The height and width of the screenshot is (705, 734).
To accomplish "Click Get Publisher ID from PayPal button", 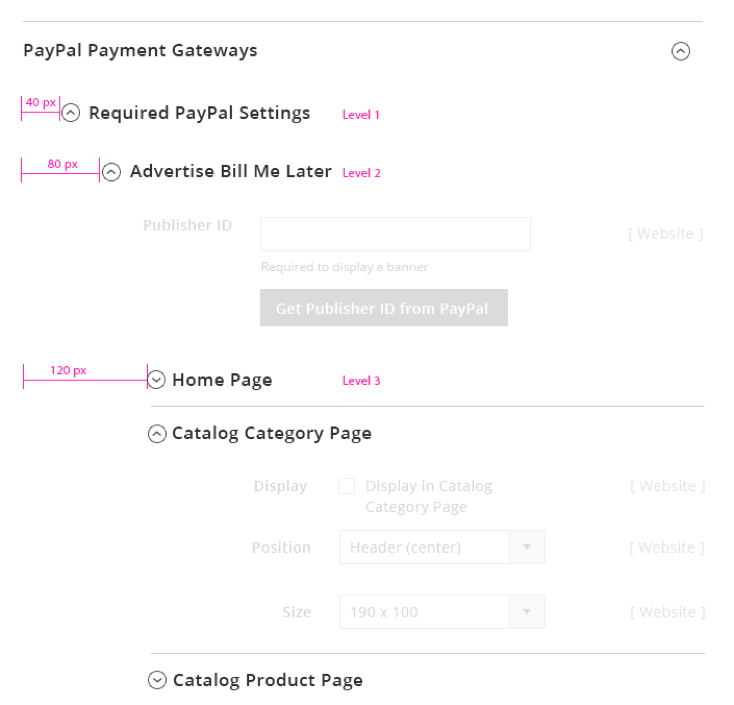I will (x=383, y=308).
